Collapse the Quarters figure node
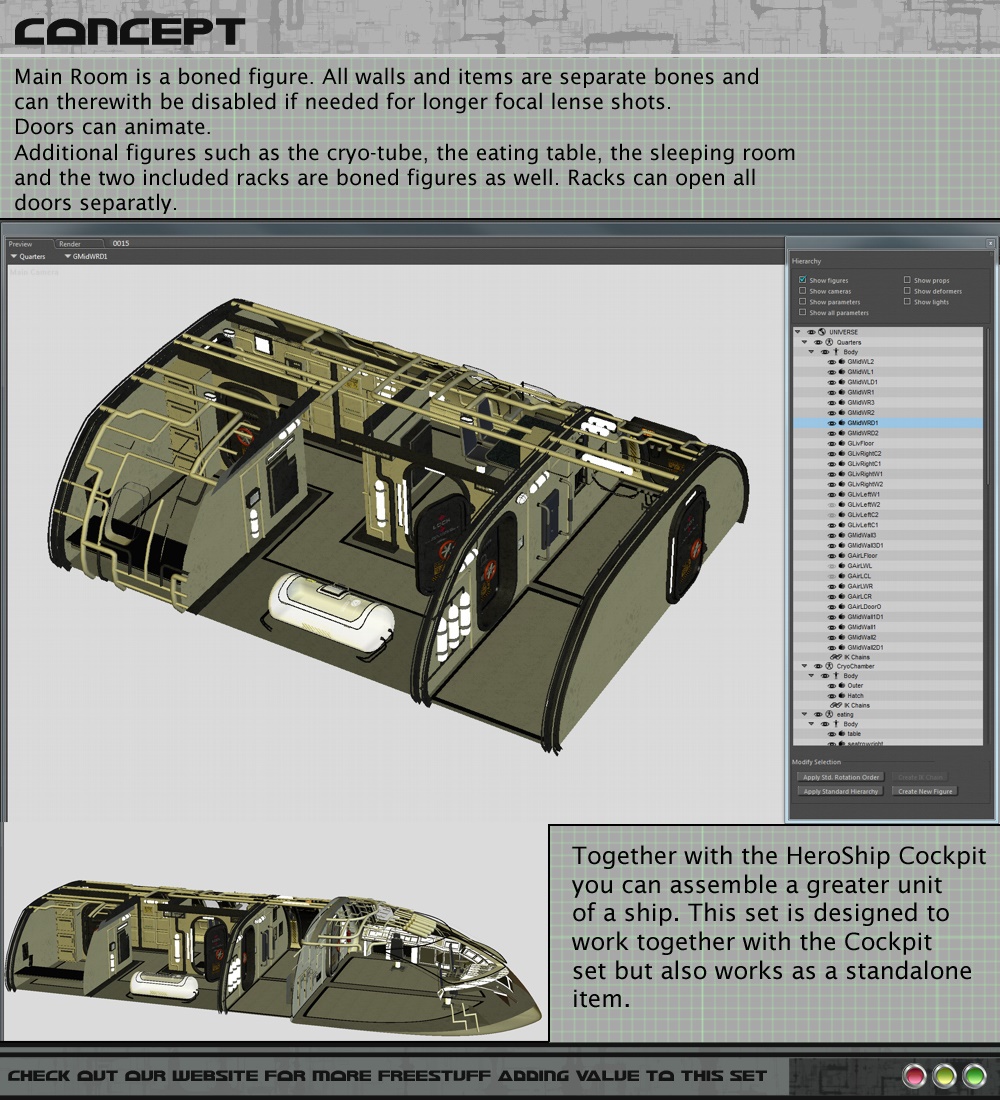 click(805, 342)
